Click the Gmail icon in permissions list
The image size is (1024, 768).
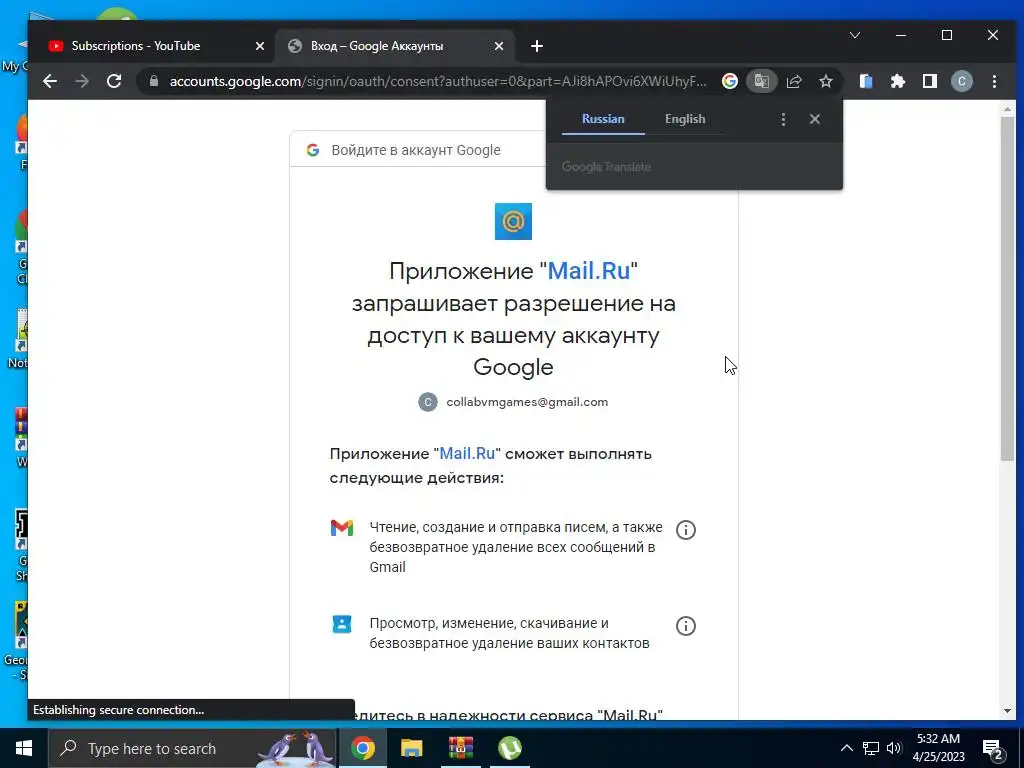pyautogui.click(x=342, y=528)
